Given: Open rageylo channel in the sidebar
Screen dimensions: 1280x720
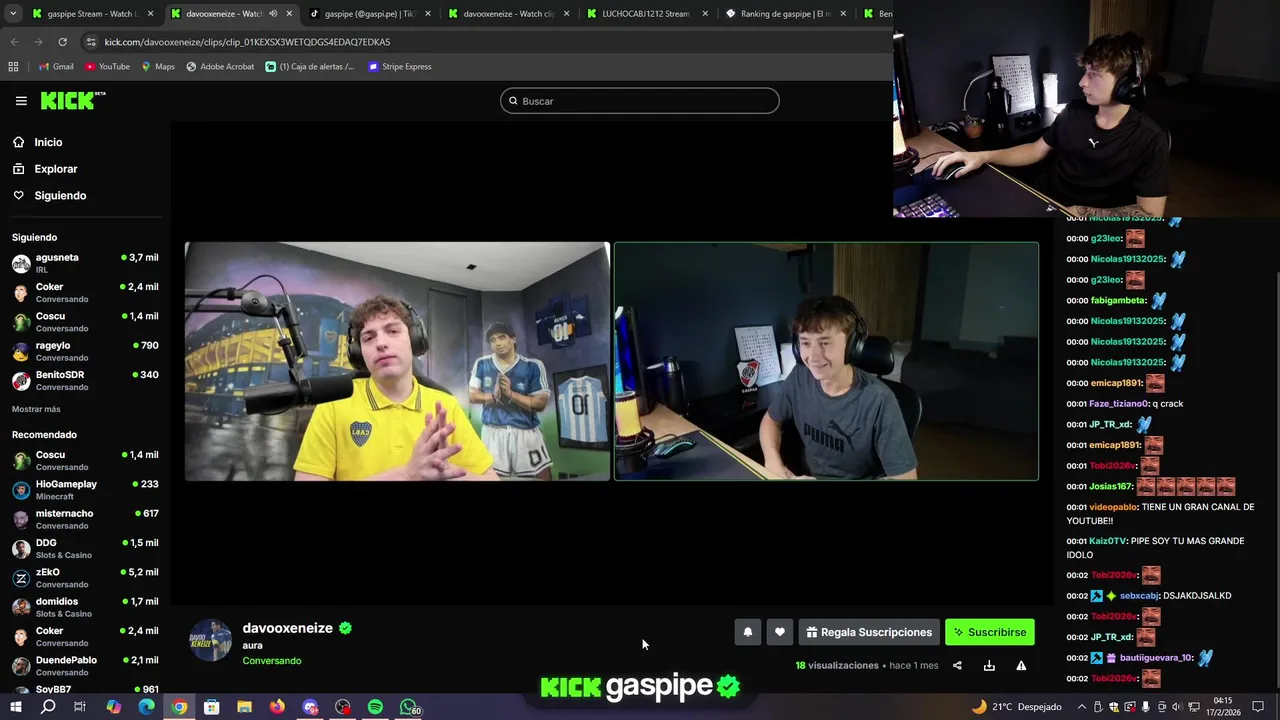Looking at the screenshot, I should [x=85, y=351].
